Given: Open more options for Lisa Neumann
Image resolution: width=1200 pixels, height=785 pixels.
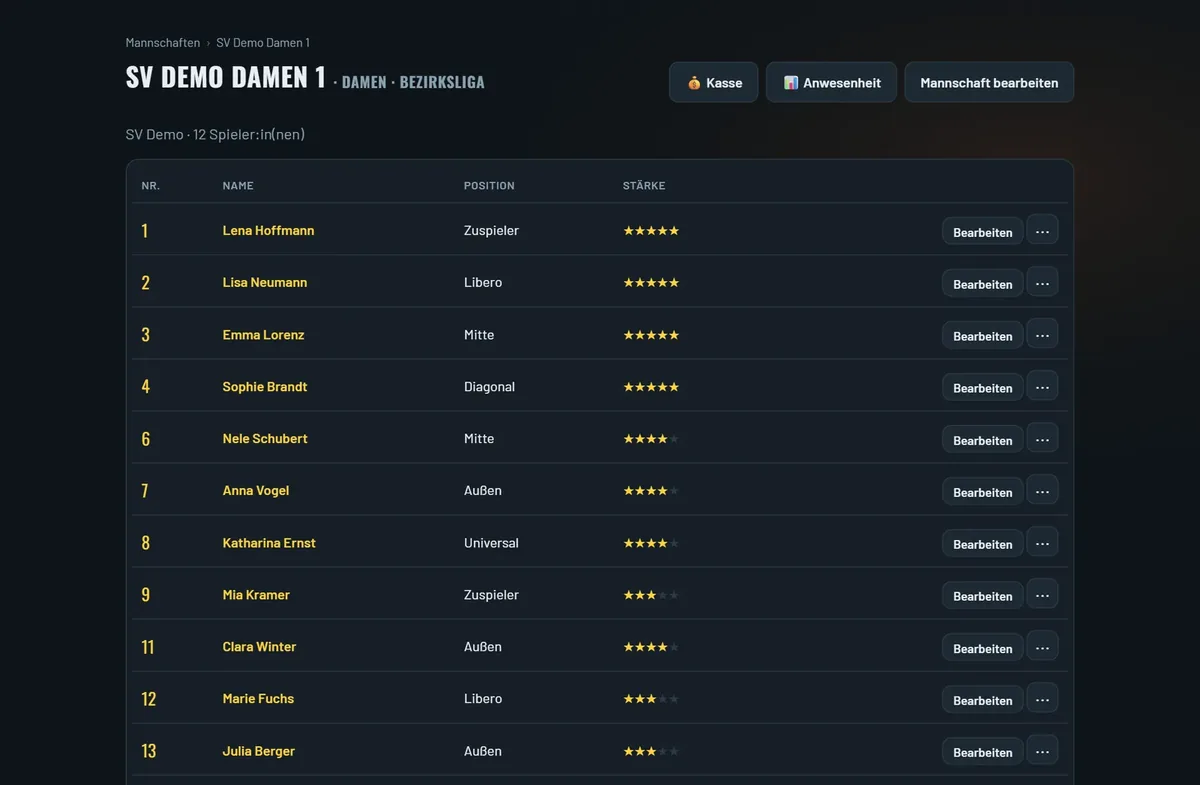Looking at the screenshot, I should 1042,282.
